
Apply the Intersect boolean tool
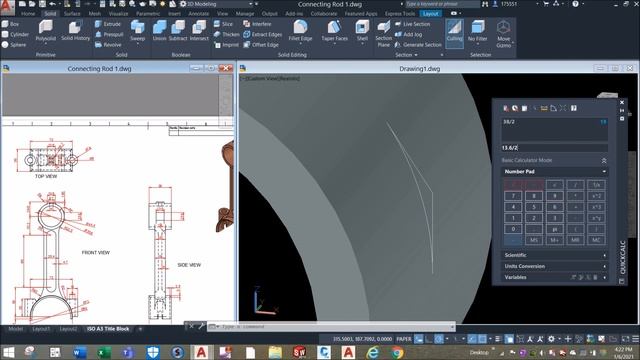[x=199, y=31]
